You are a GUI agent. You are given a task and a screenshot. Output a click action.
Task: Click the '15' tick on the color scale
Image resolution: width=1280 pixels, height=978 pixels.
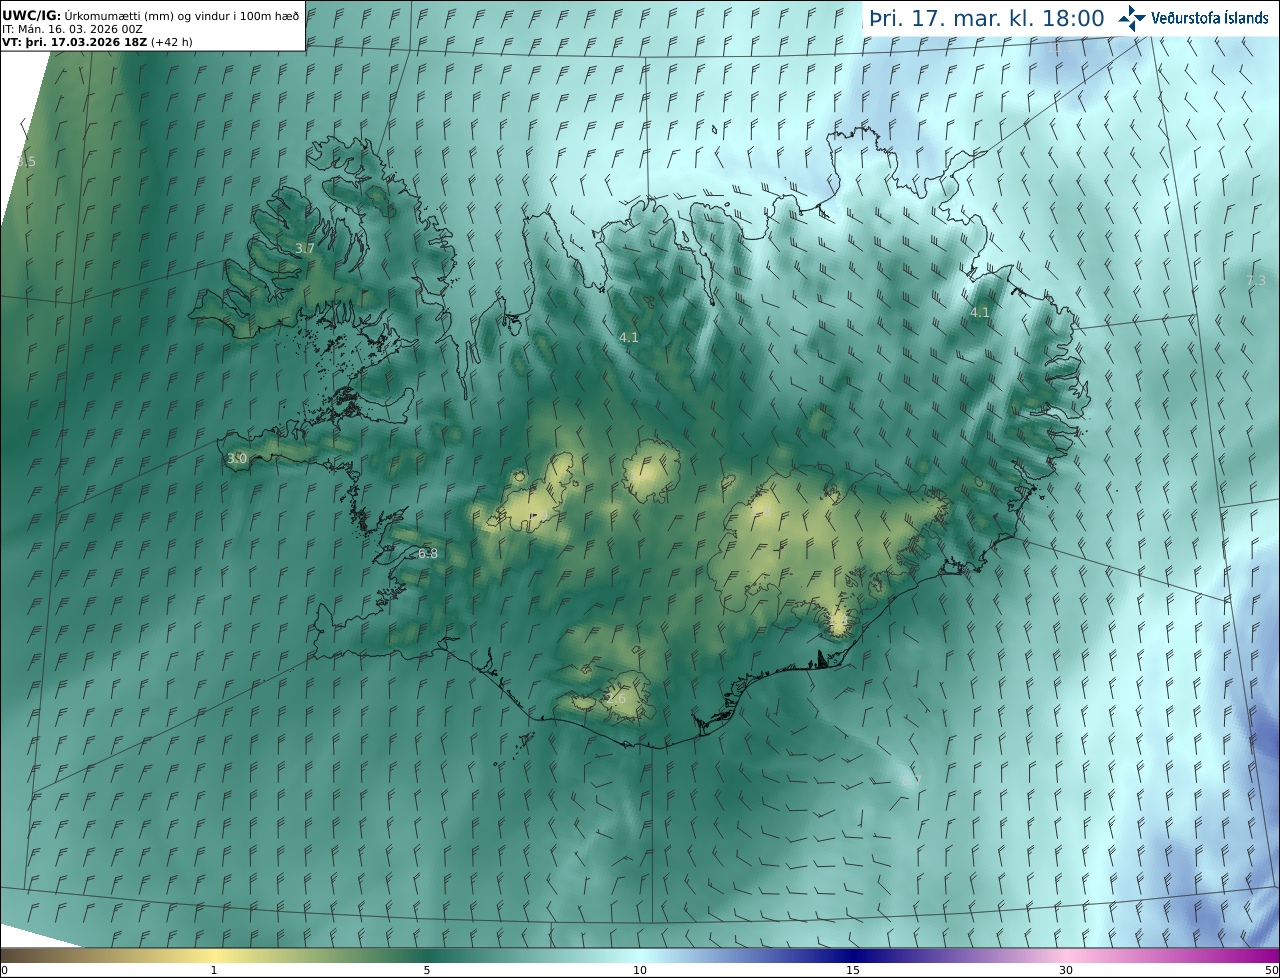pyautogui.click(x=853, y=970)
